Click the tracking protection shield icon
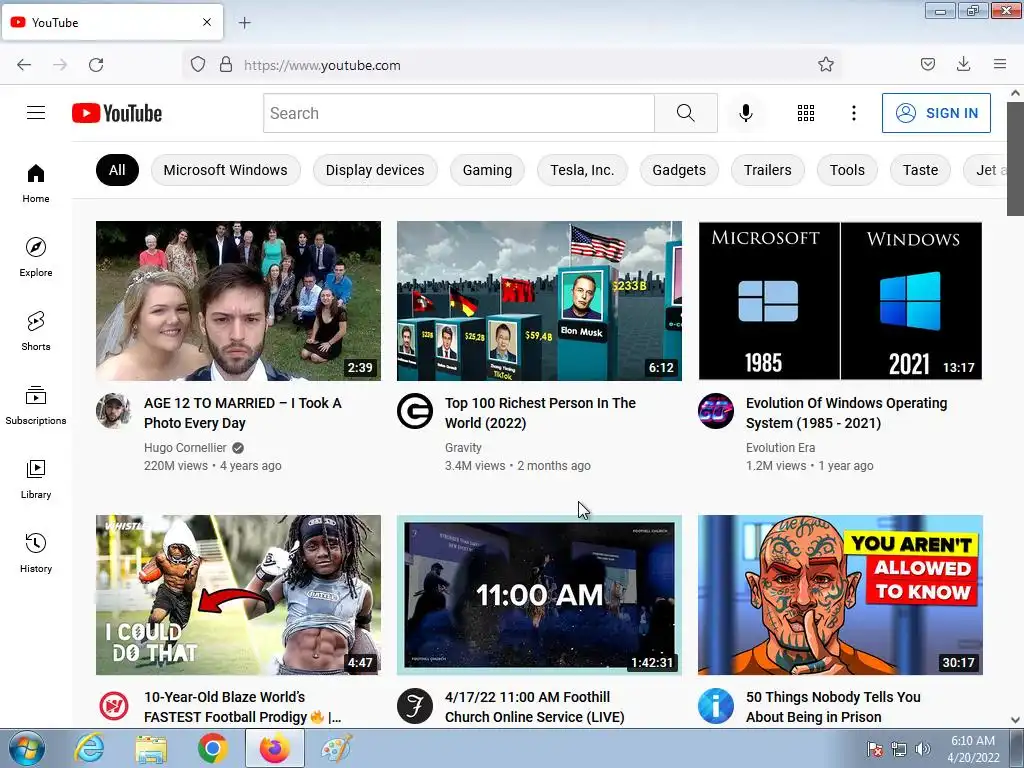This screenshot has width=1024, height=768. click(198, 65)
